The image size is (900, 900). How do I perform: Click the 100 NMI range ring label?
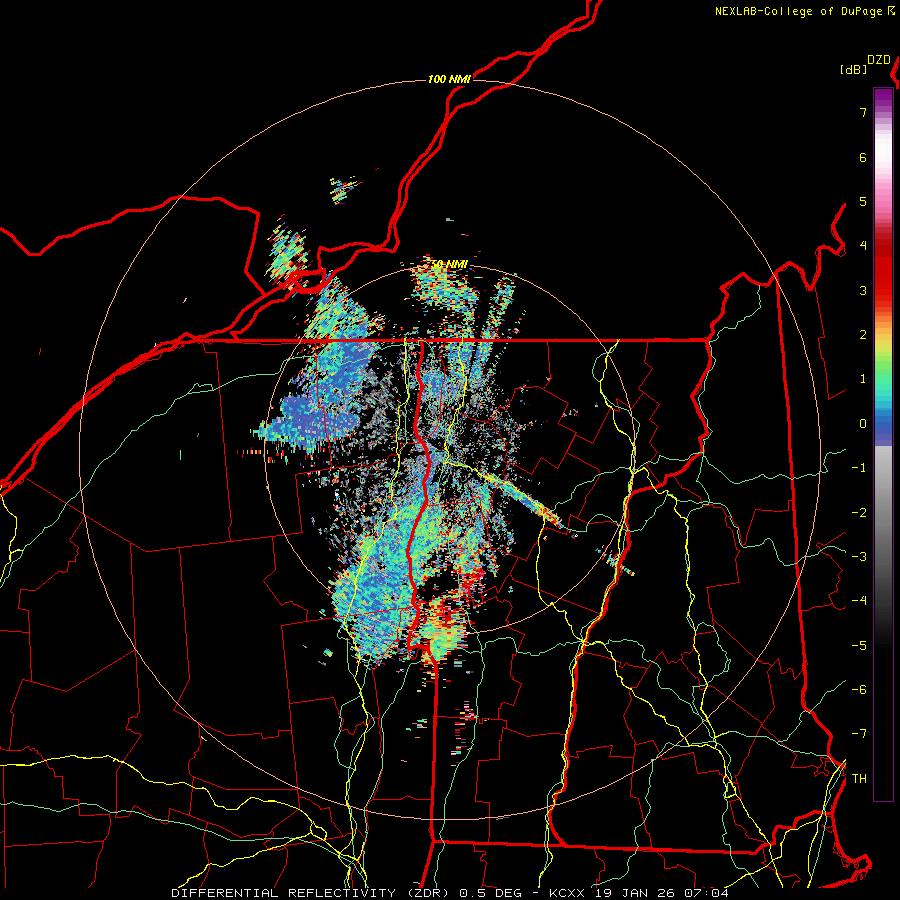coord(449,79)
